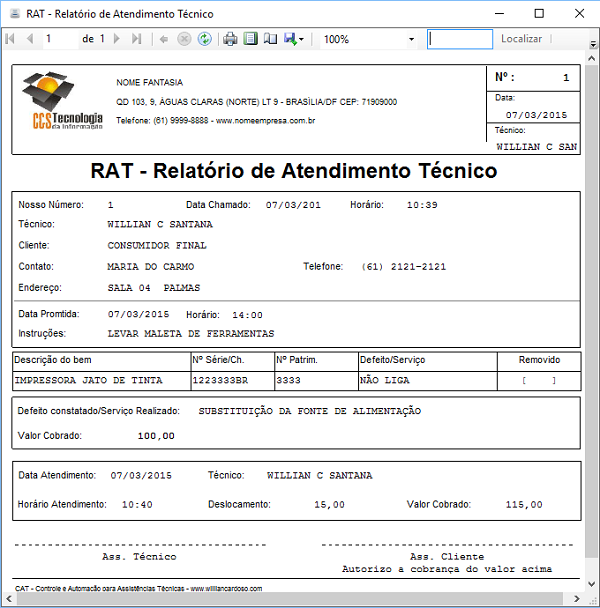Viewport: 600px width, 608px height.
Task: Click the horizontal scrollbar right arrow
Action: pos(577,599)
